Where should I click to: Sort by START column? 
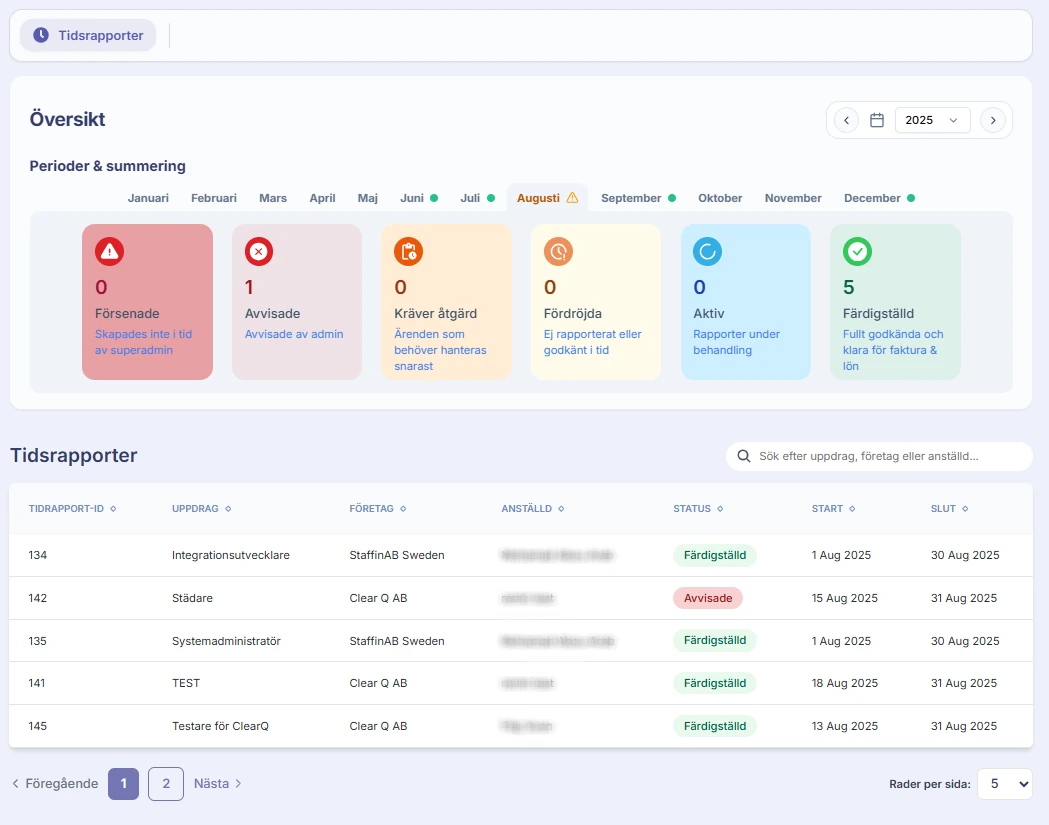(x=833, y=509)
